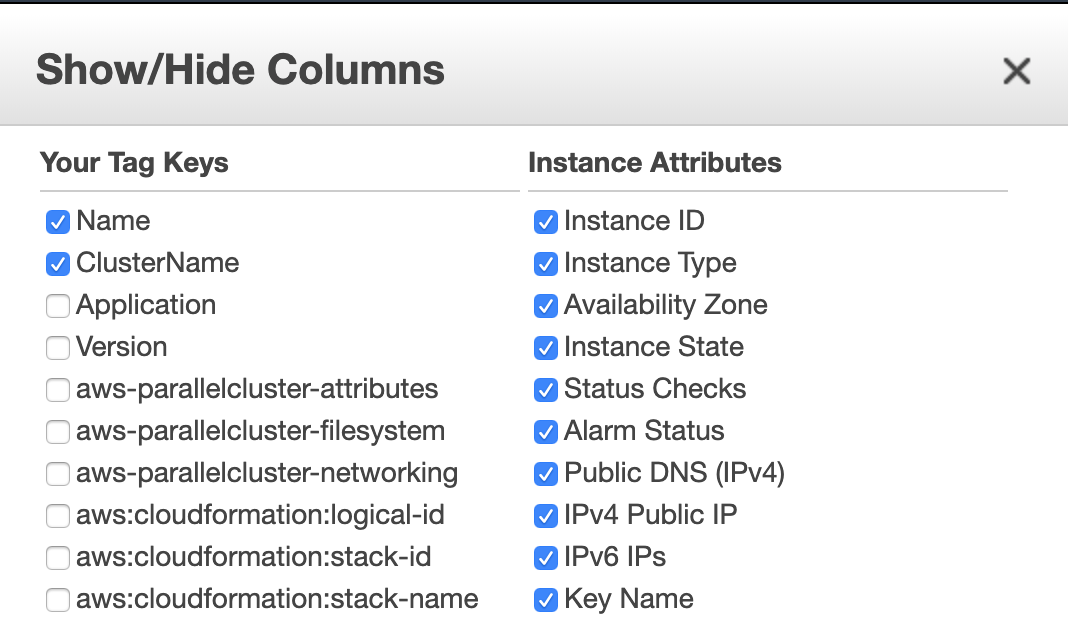Hide the Availability Zone column

tap(545, 306)
